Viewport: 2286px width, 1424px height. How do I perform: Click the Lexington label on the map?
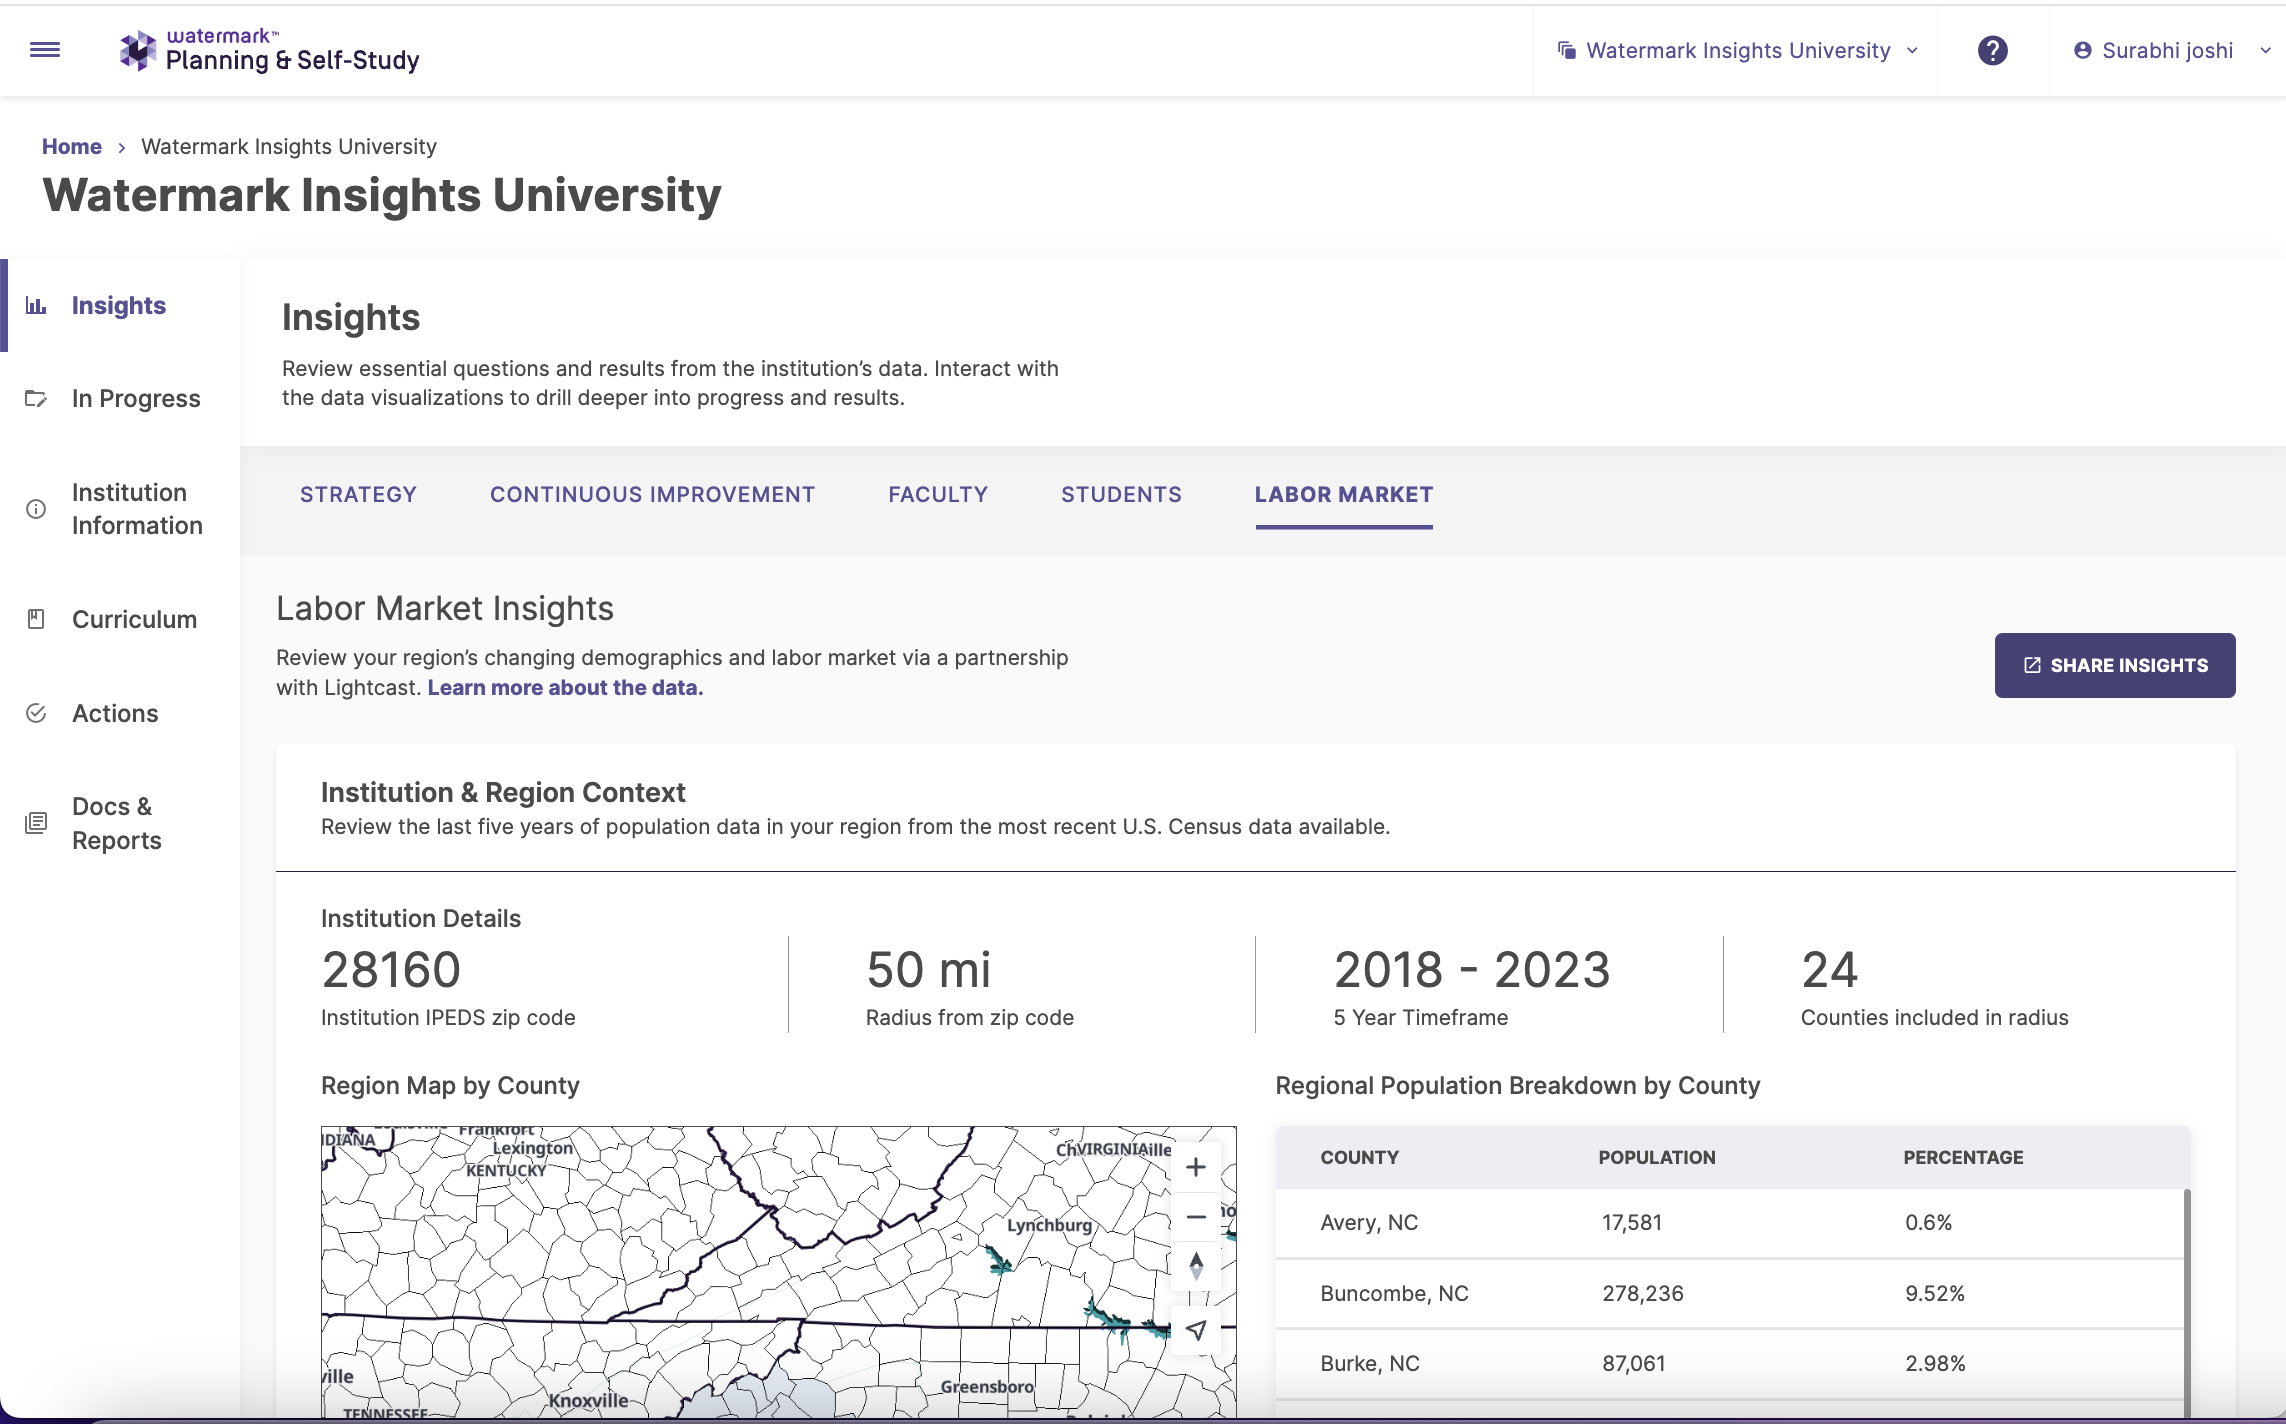point(533,1148)
